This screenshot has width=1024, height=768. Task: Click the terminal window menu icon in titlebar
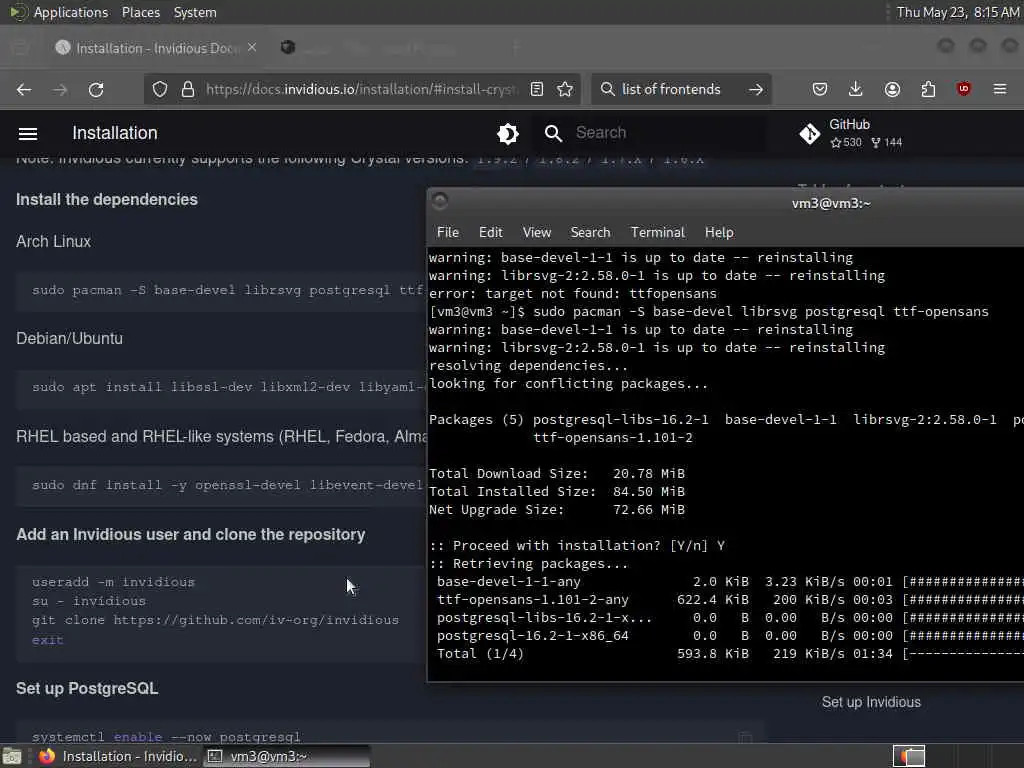440,201
